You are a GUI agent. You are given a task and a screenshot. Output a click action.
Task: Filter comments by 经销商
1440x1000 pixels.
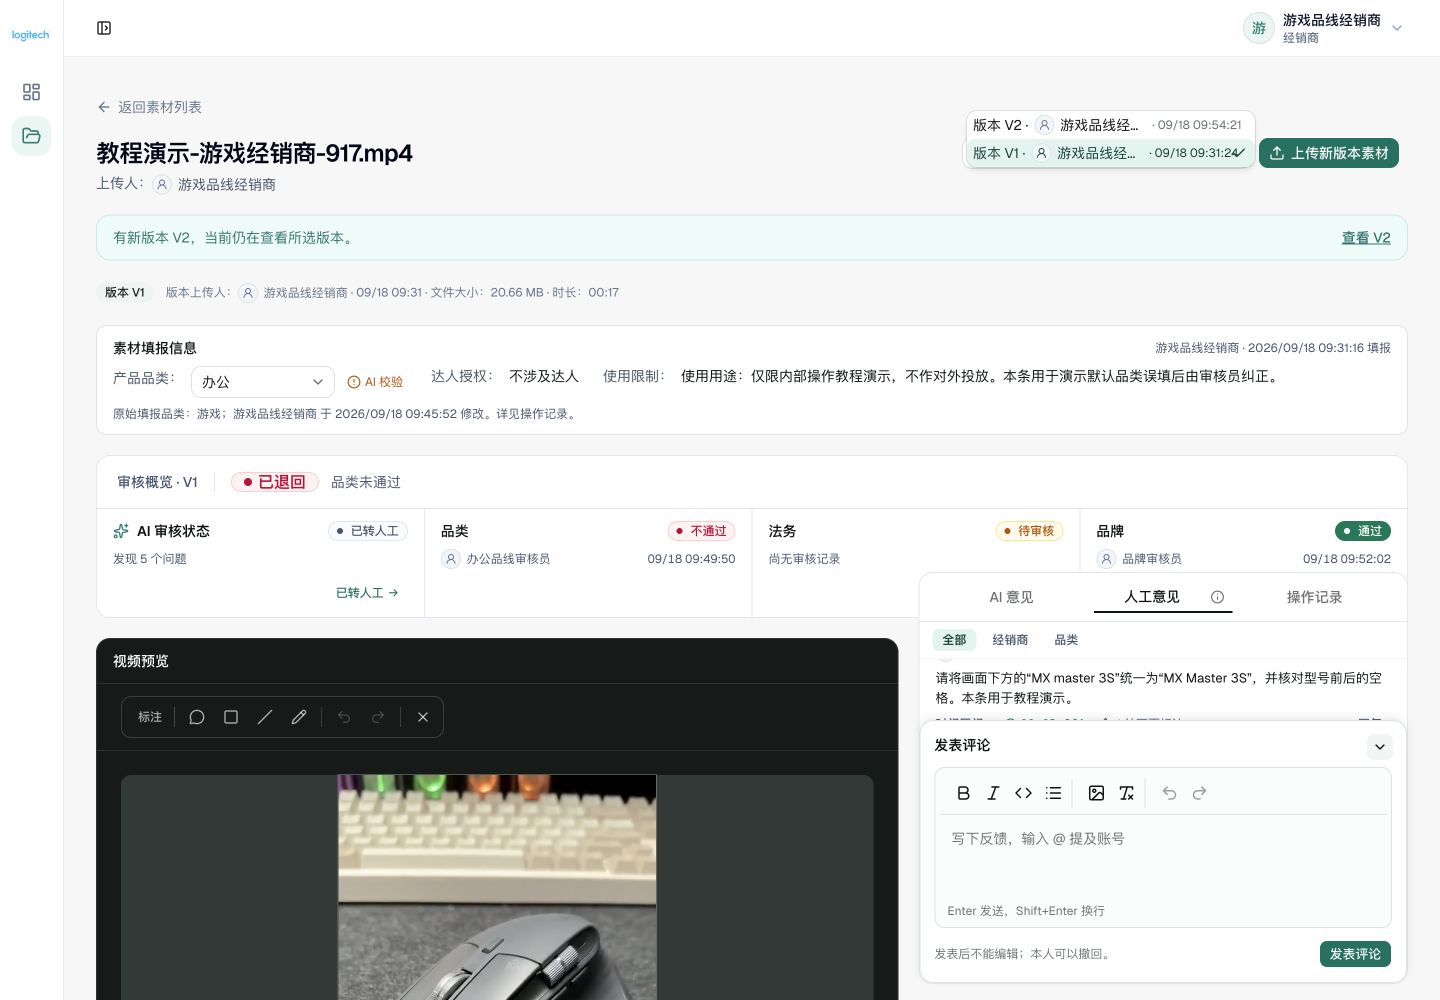(x=1010, y=640)
